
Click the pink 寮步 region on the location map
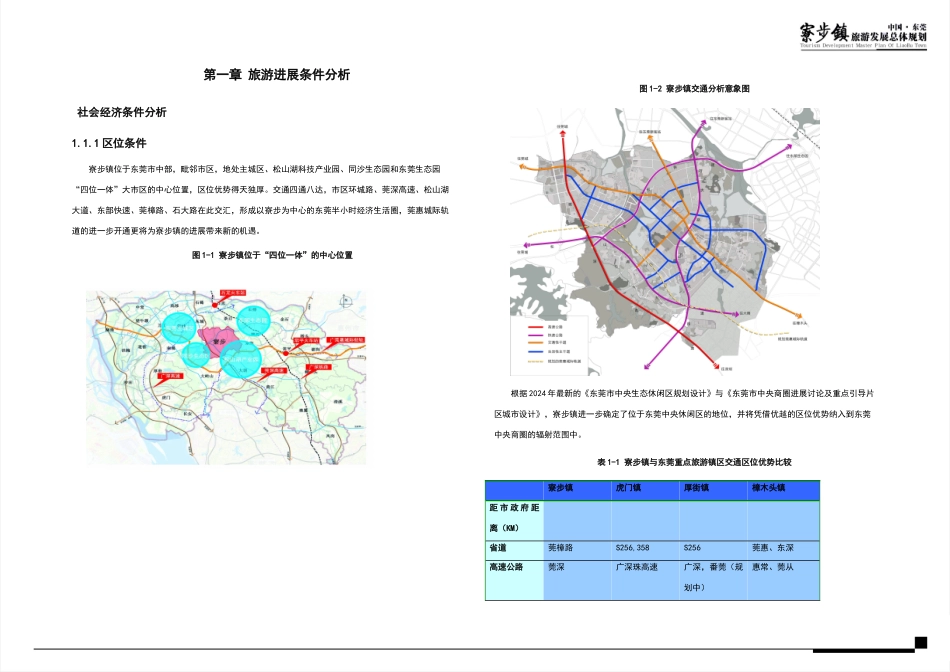pyautogui.click(x=218, y=340)
